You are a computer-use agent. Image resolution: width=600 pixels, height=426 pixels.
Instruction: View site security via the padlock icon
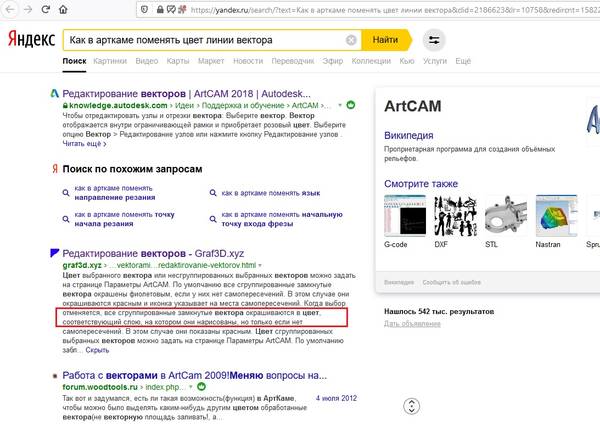[x=160, y=9]
